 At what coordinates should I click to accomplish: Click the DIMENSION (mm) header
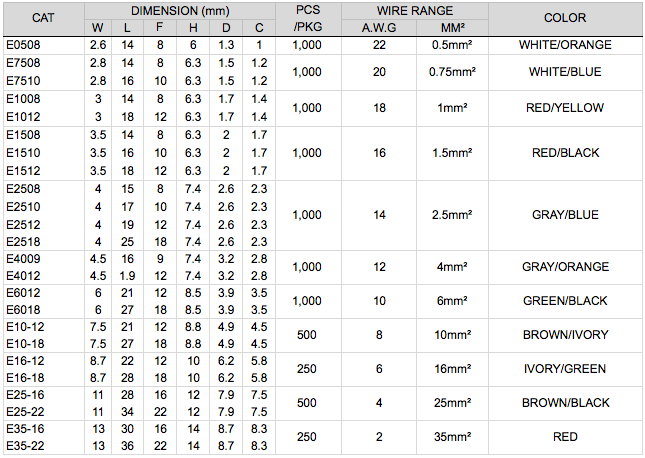(x=180, y=11)
